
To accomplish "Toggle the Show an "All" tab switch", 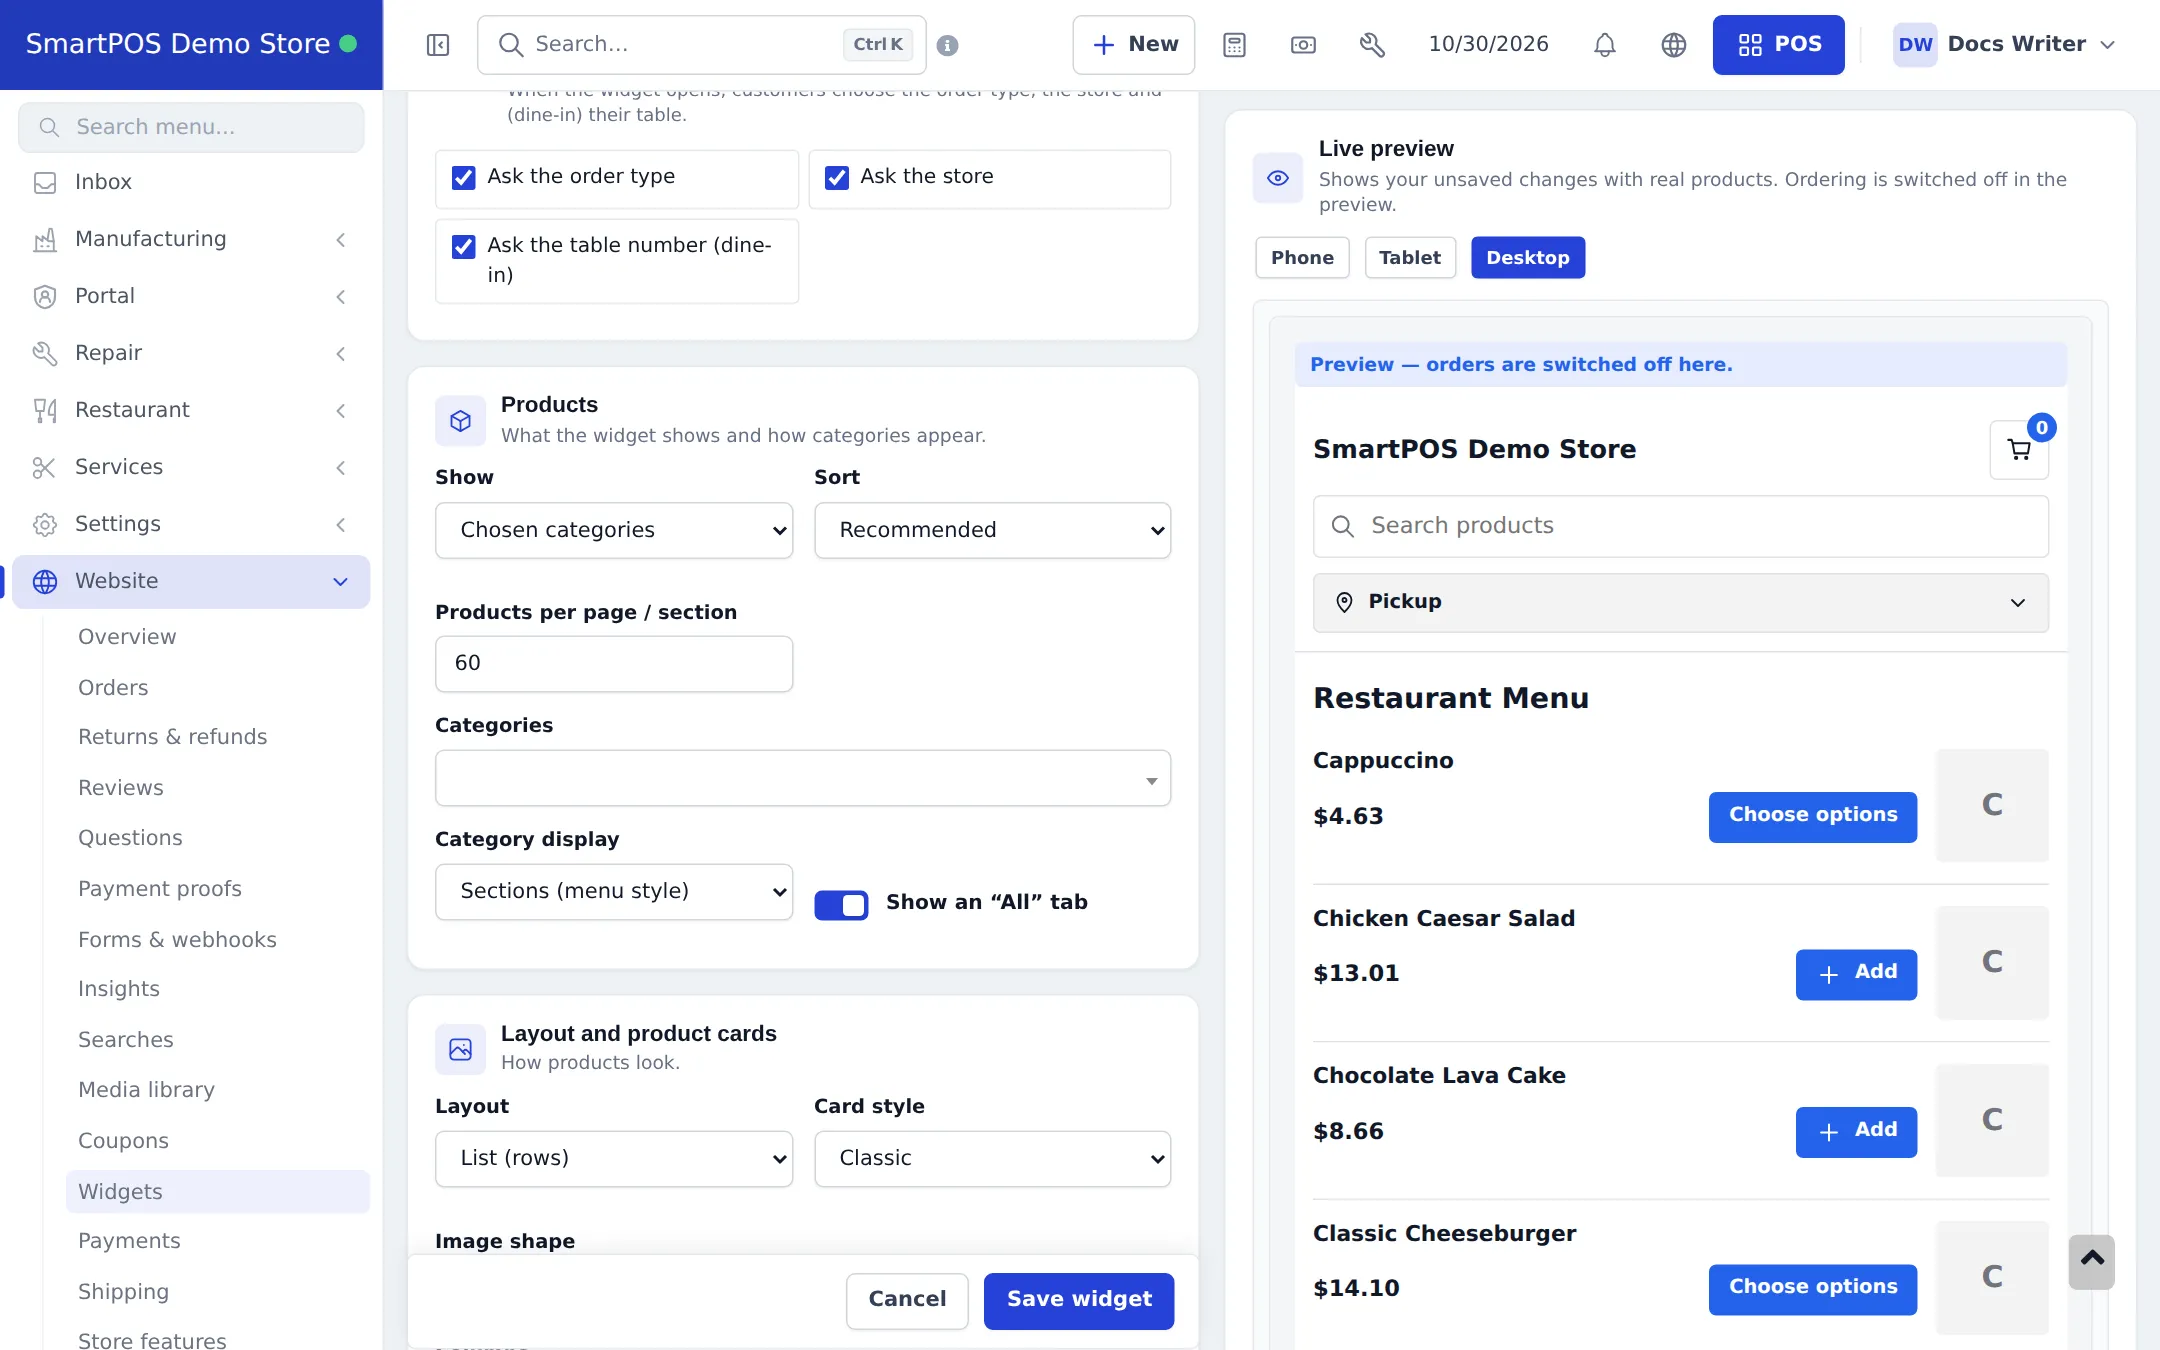I will (x=841, y=905).
